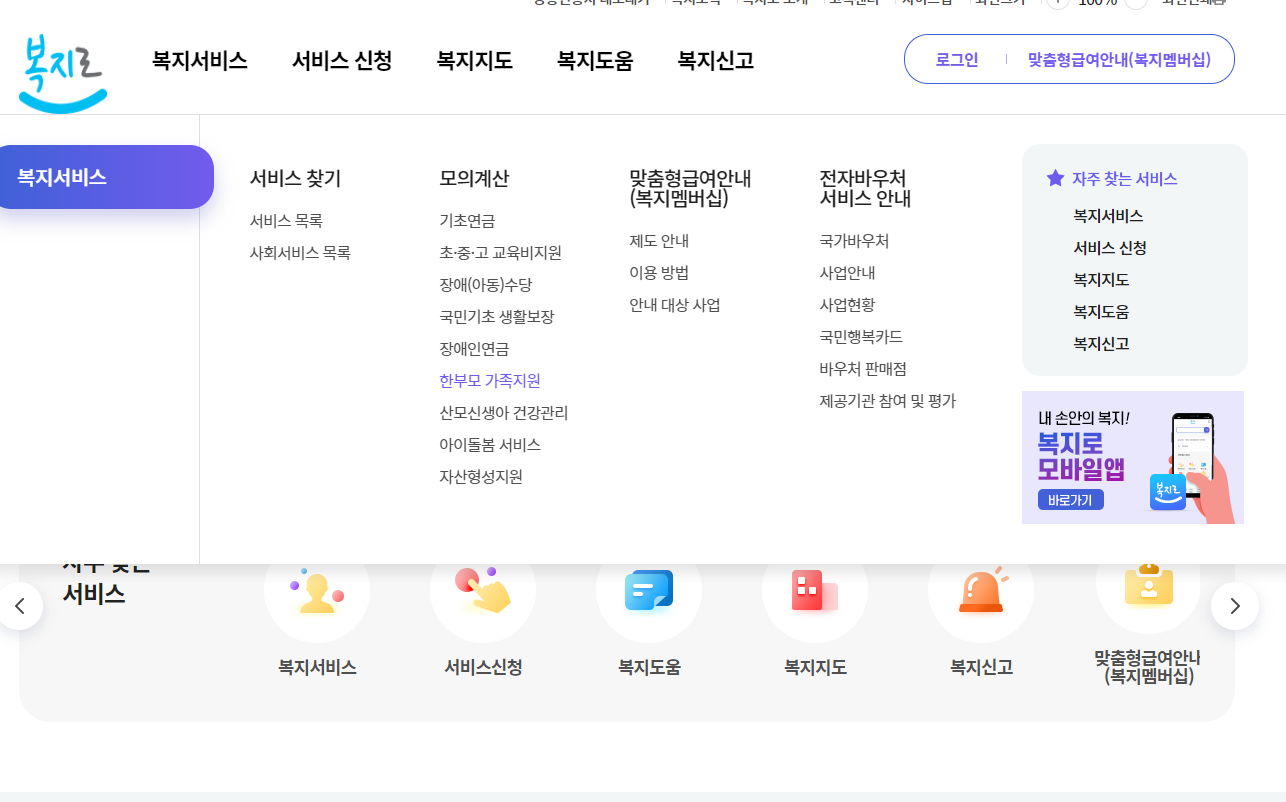This screenshot has height=802, width=1286.
Task: Select the purple 복지서비스 side tab
Action: (105, 177)
